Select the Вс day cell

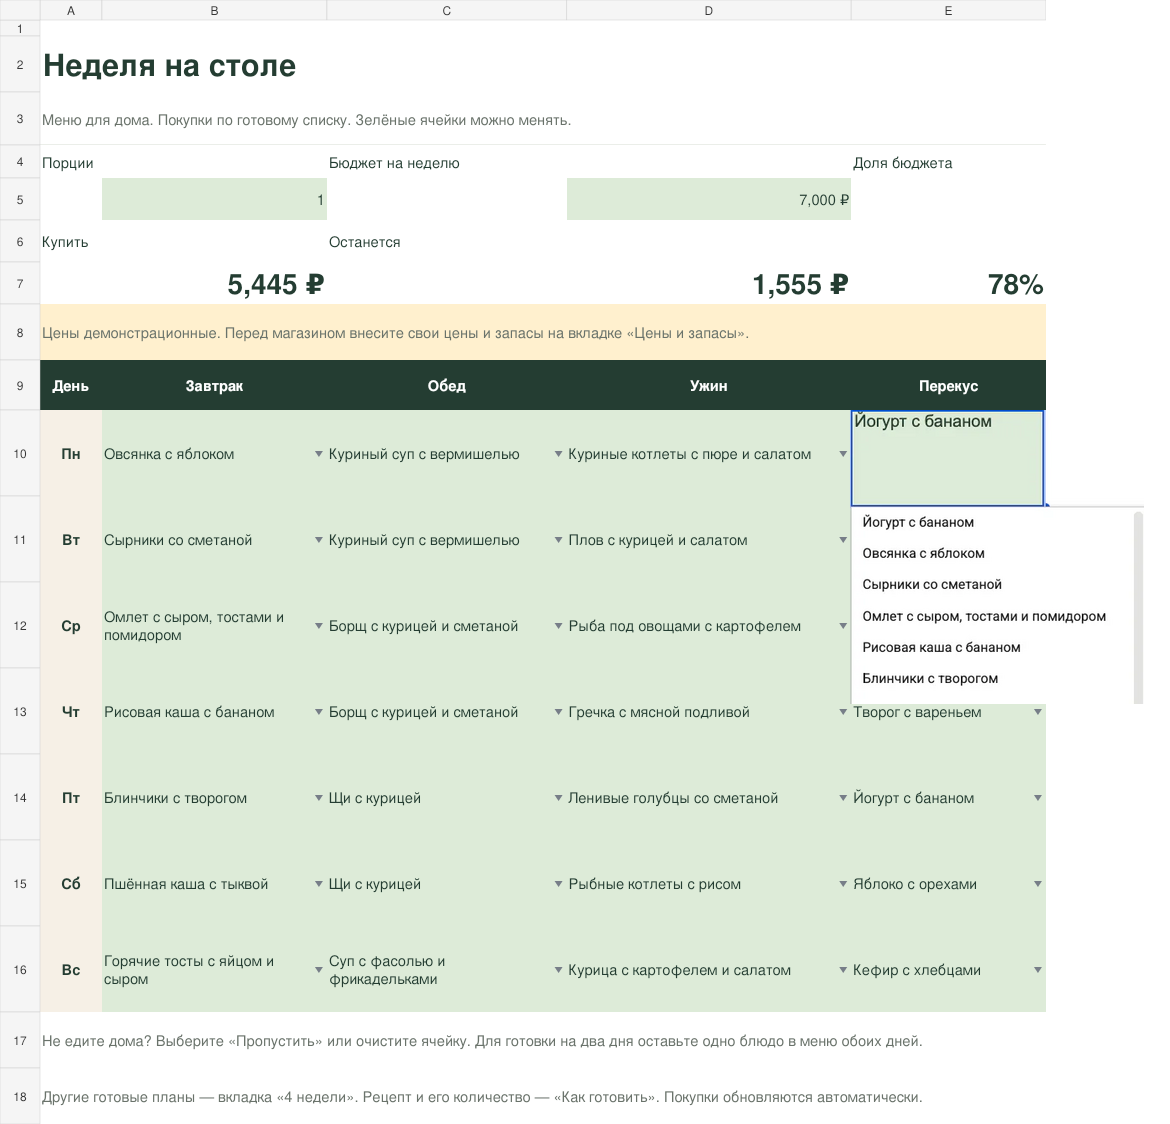[x=71, y=970]
